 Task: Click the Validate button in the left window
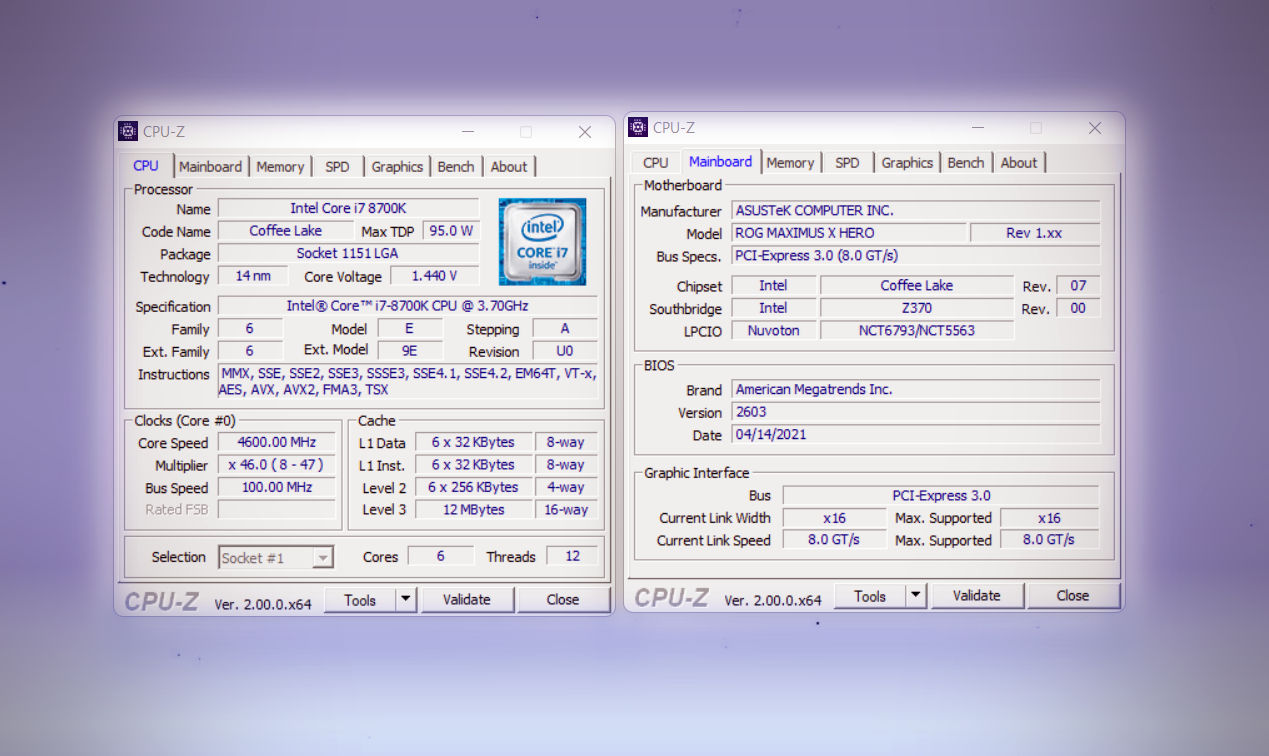(x=467, y=599)
